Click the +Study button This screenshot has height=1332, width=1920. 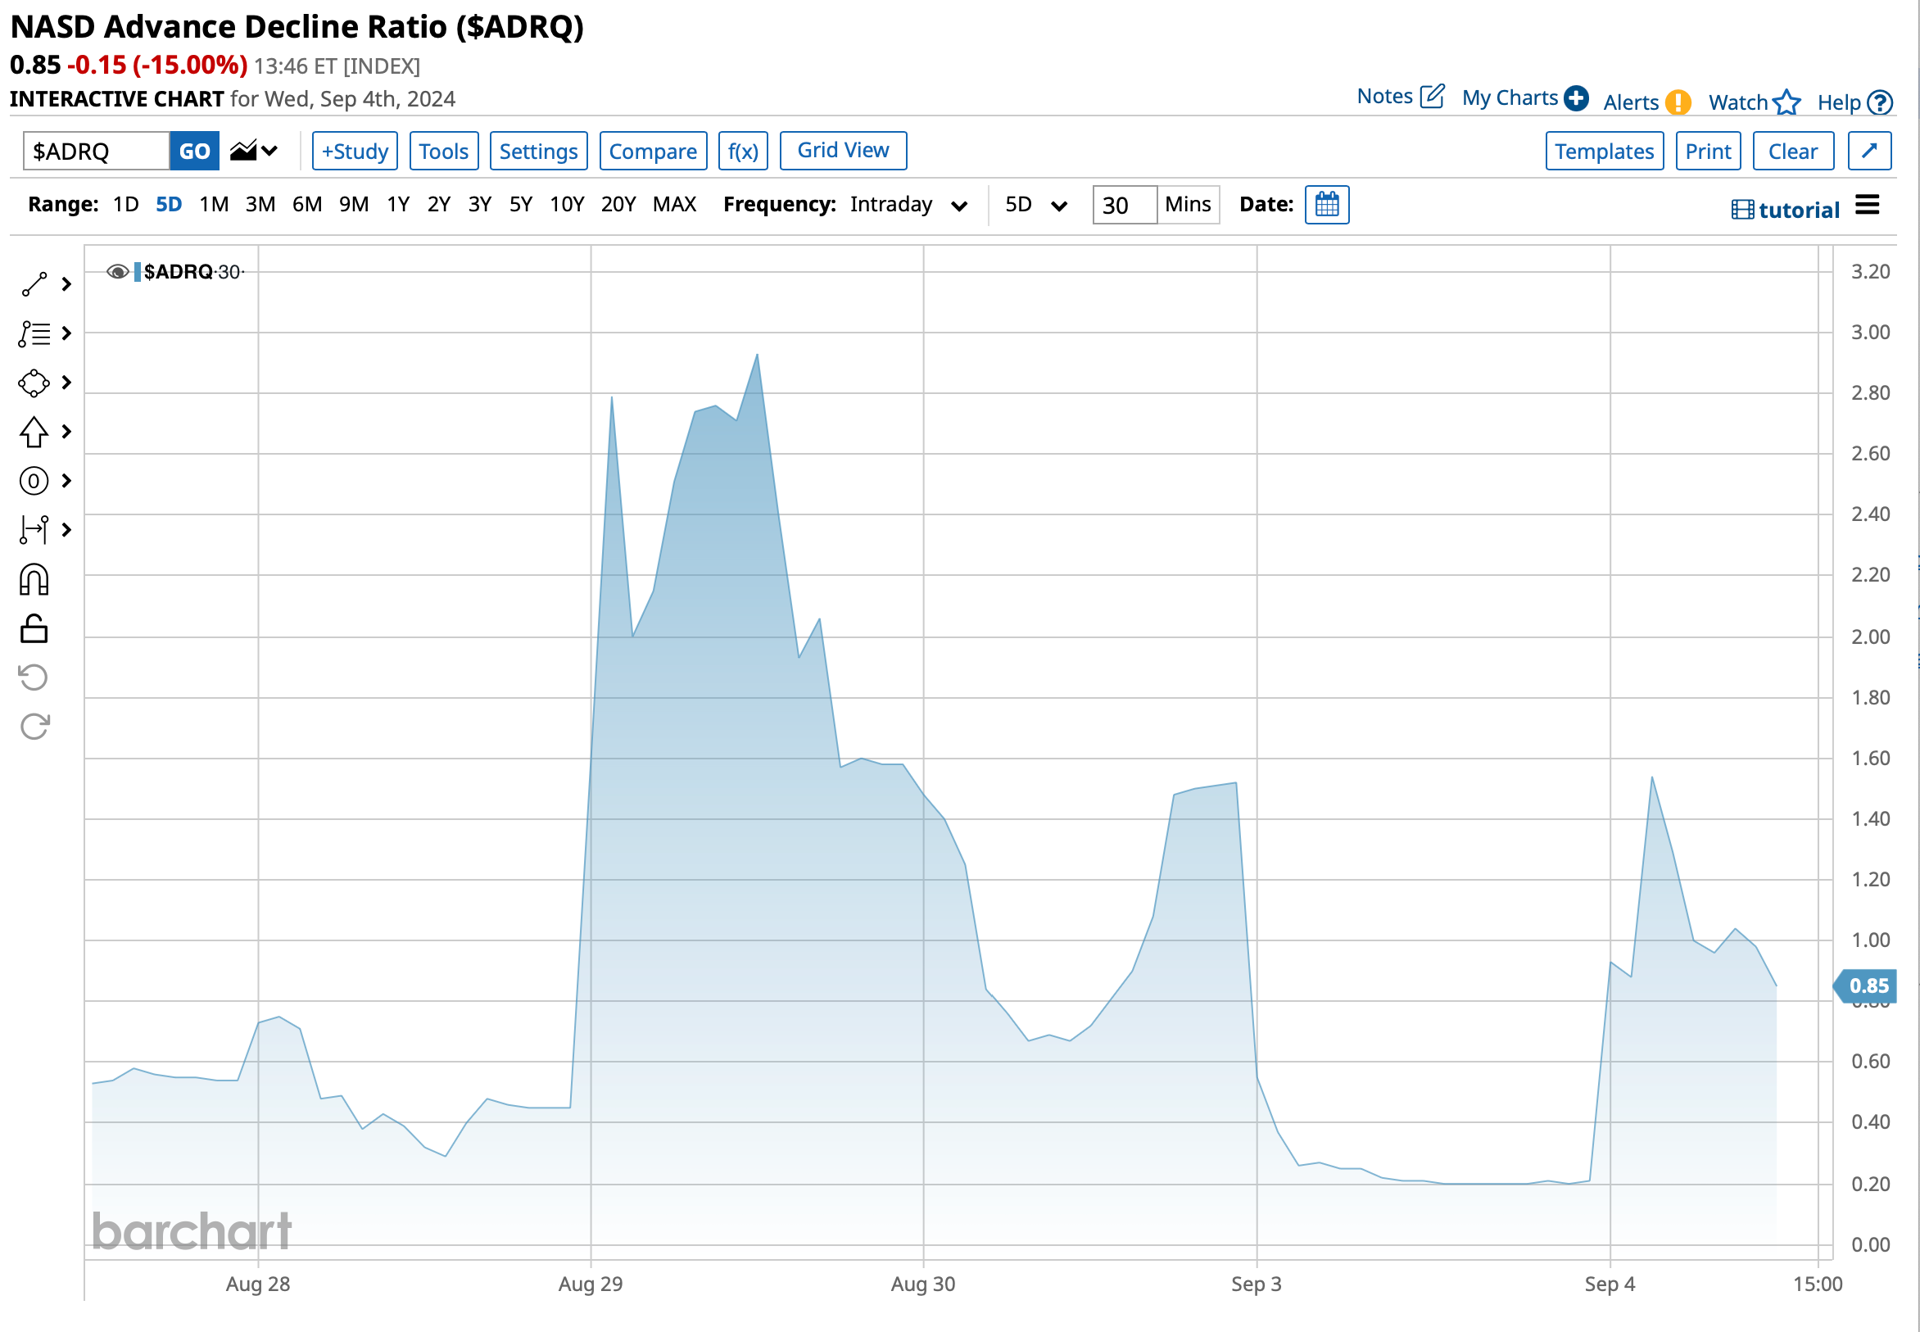pos(355,151)
